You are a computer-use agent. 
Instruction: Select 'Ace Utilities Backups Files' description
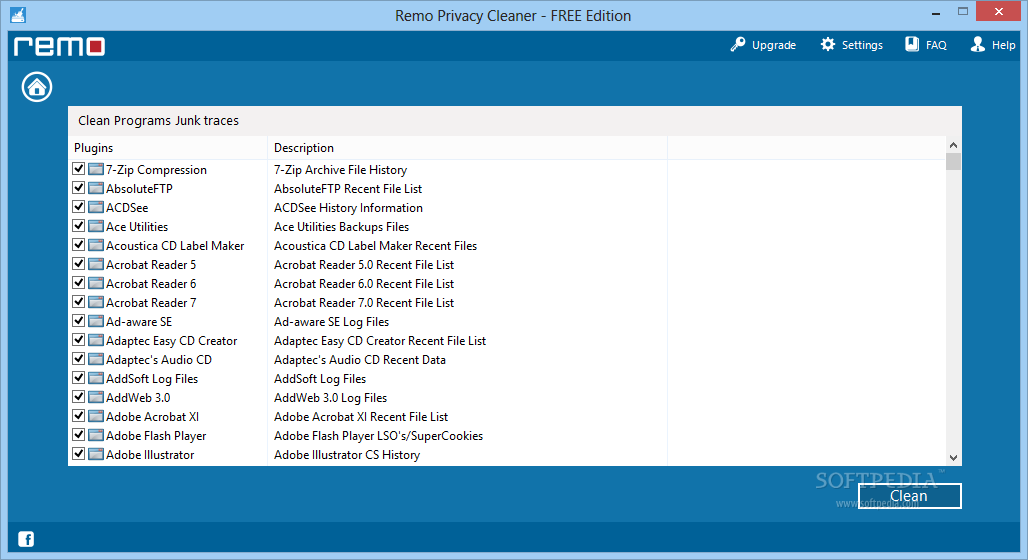(x=342, y=227)
